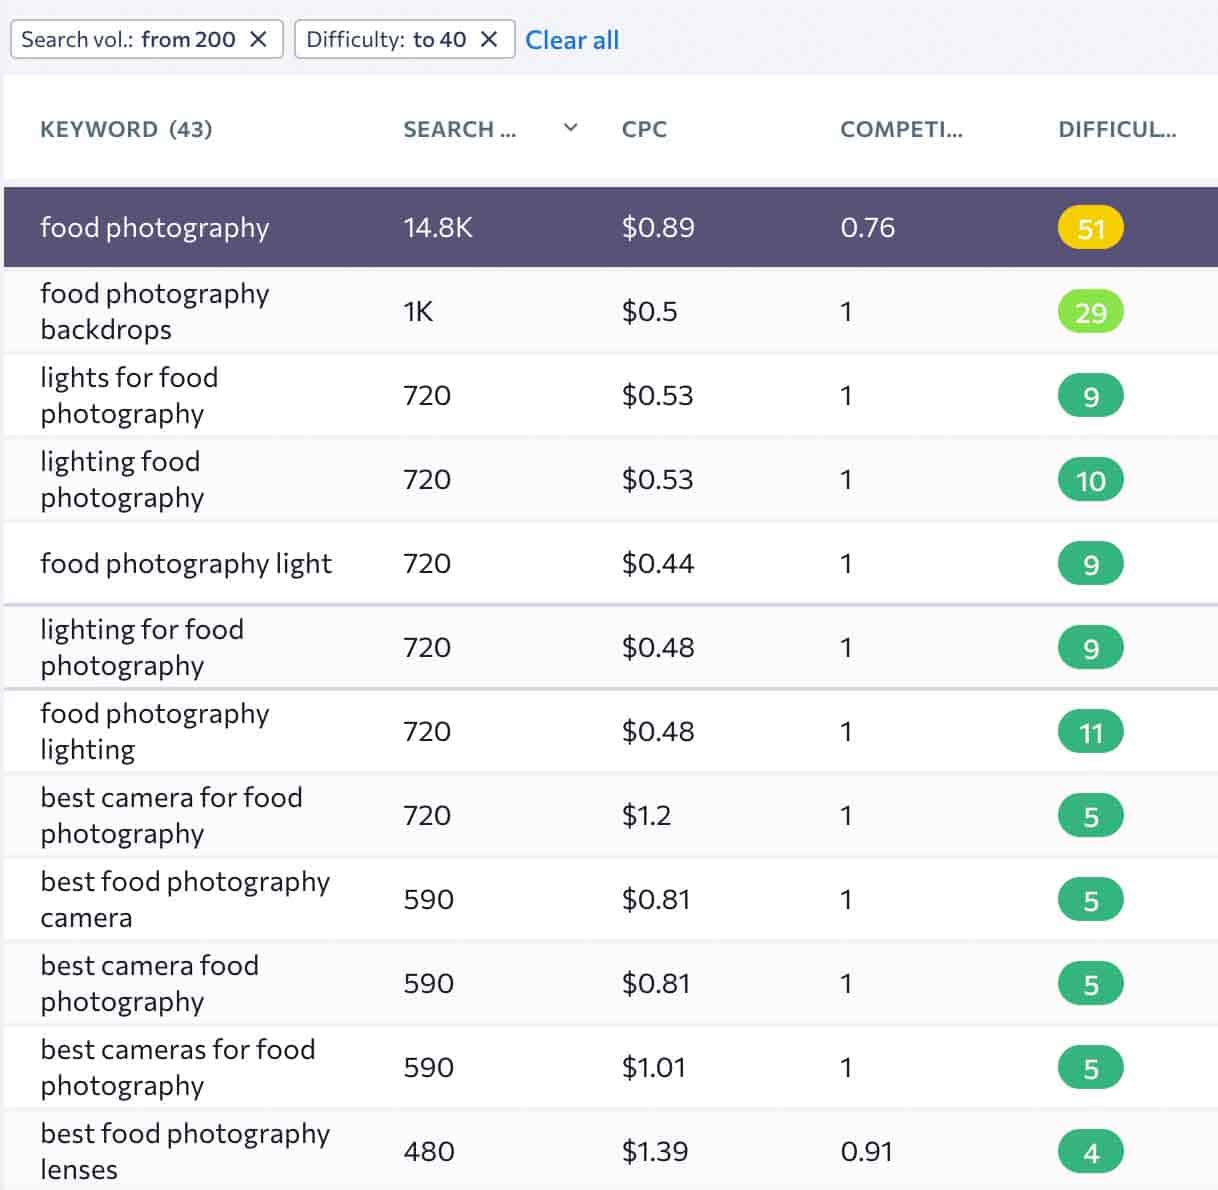Screen dimensions: 1218x1190
Task: Sort by the Keyword column header
Action: (98, 129)
